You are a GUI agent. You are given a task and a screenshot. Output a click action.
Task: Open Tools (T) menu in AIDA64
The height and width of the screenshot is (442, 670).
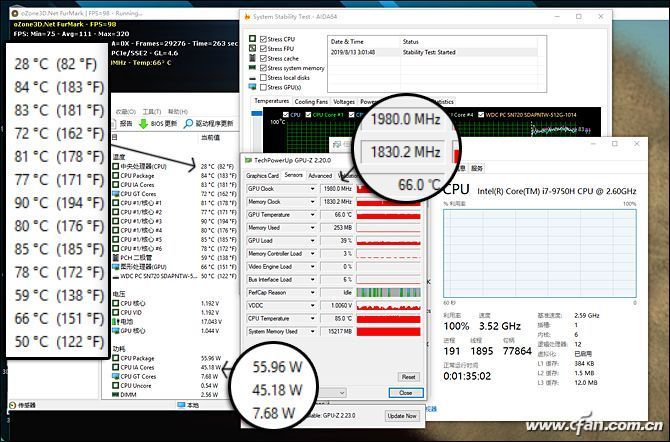(151, 112)
